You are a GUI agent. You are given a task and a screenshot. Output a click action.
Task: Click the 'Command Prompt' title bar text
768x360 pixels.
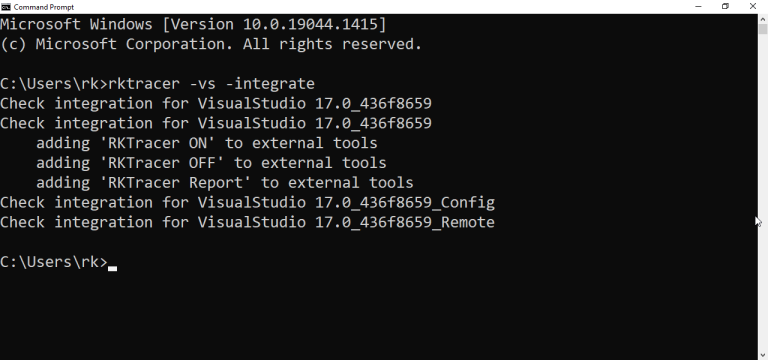pos(44,7)
